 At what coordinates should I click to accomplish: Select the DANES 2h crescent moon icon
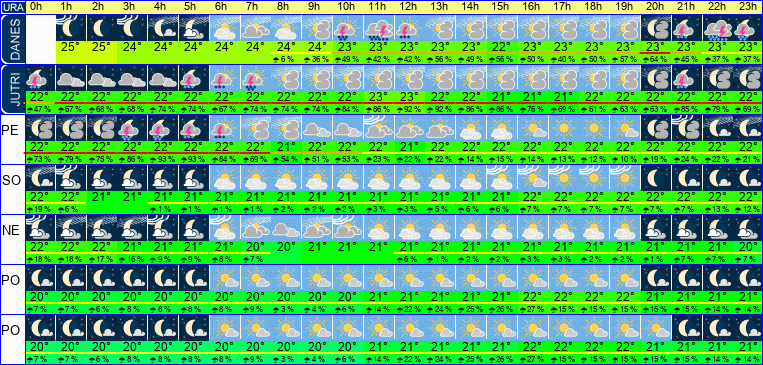point(102,28)
